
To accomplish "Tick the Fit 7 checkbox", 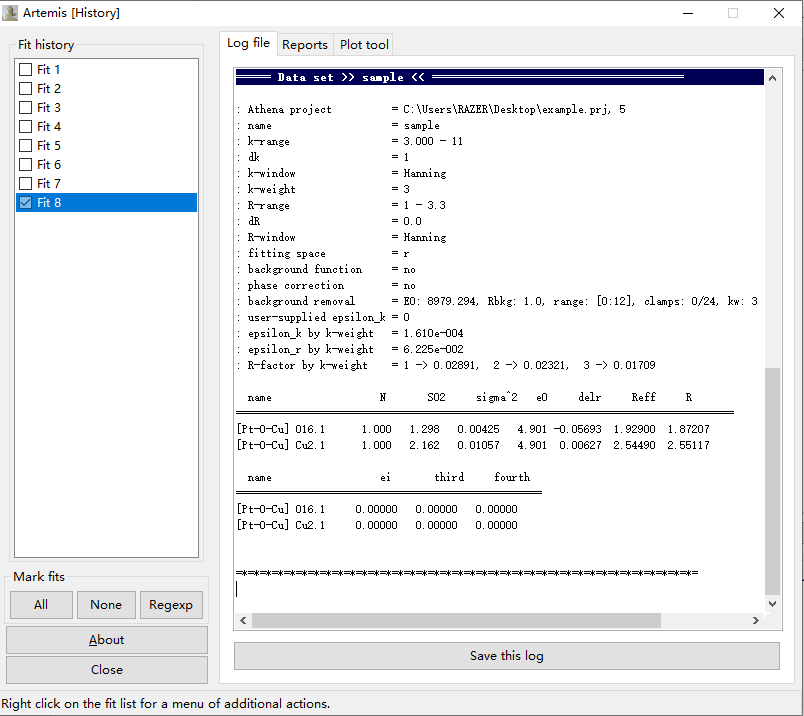I will [x=25, y=184].
